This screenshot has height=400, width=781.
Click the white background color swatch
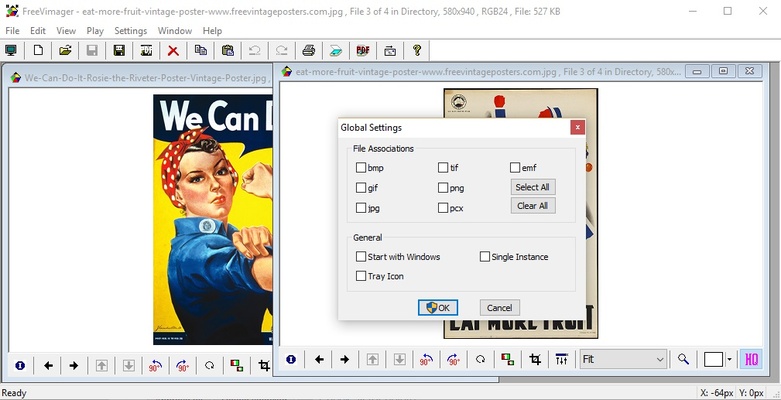pos(713,359)
